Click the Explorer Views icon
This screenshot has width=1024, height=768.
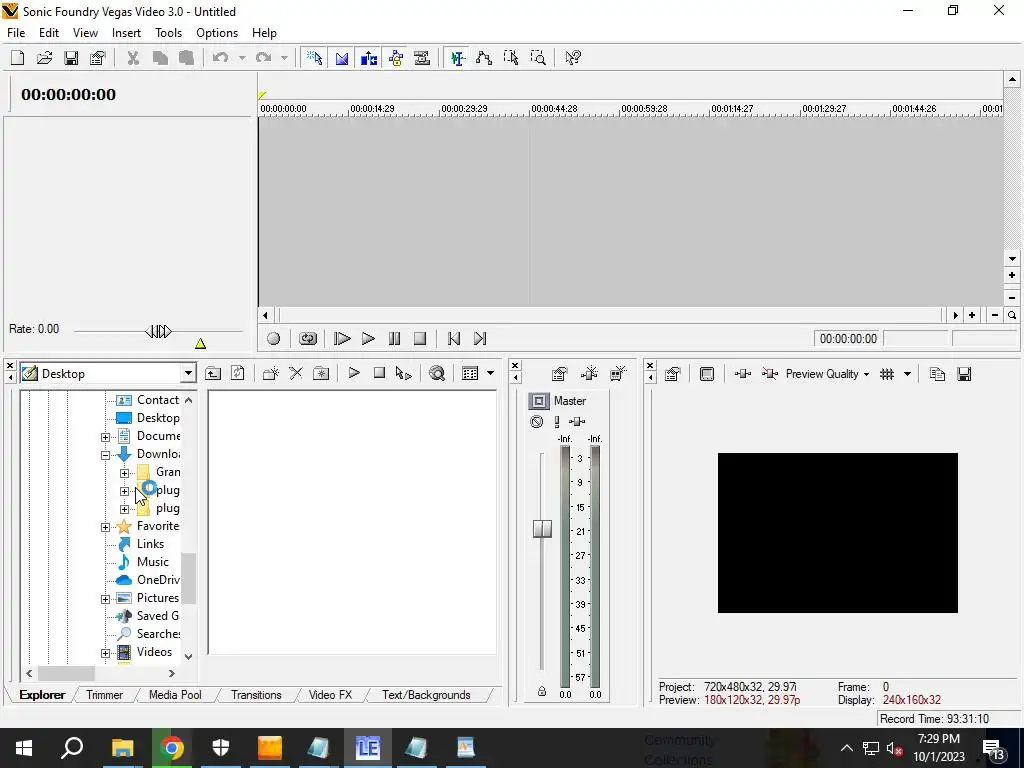[x=470, y=374]
